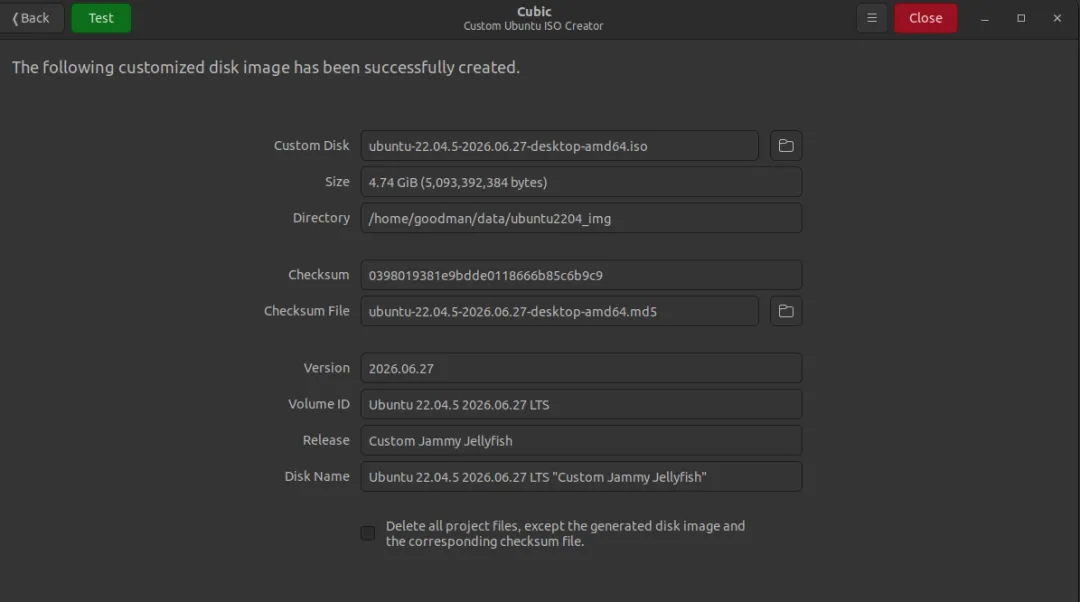Maximize the Cubic window

(x=1021, y=19)
